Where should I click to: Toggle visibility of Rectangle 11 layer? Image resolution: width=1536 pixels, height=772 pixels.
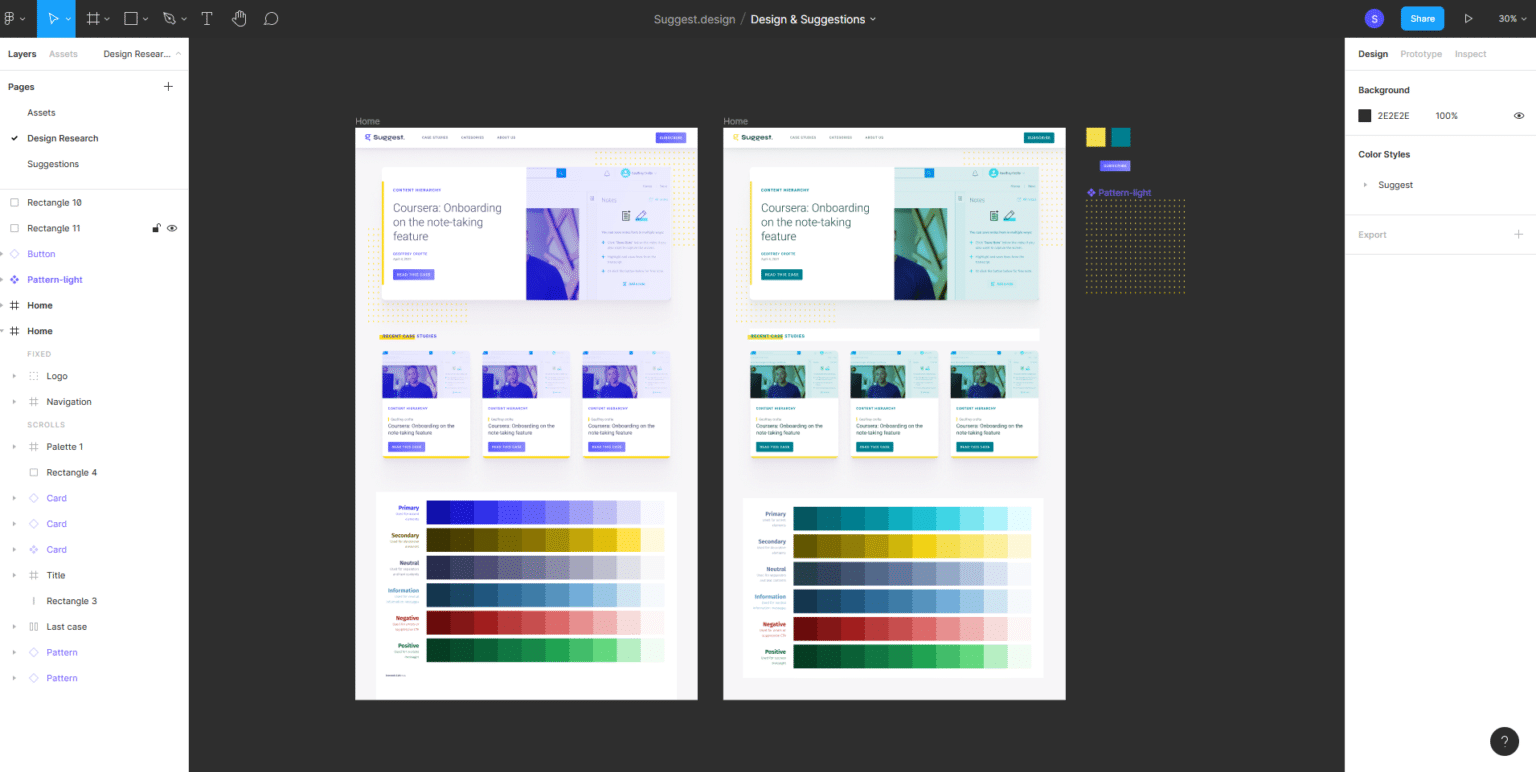point(172,228)
